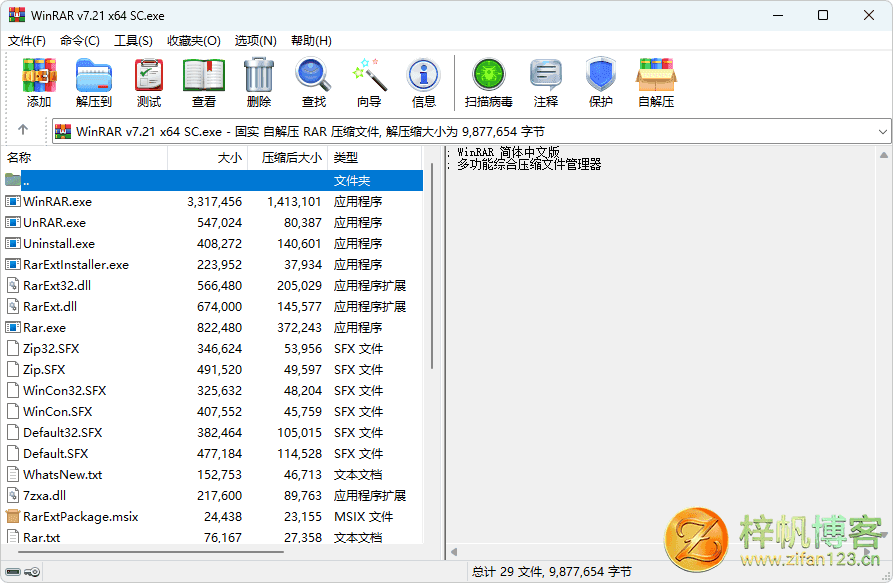Viewport: 893px width, 583px height.
Task: Click the RarExtPackage.msix package icon
Action: (x=13, y=516)
